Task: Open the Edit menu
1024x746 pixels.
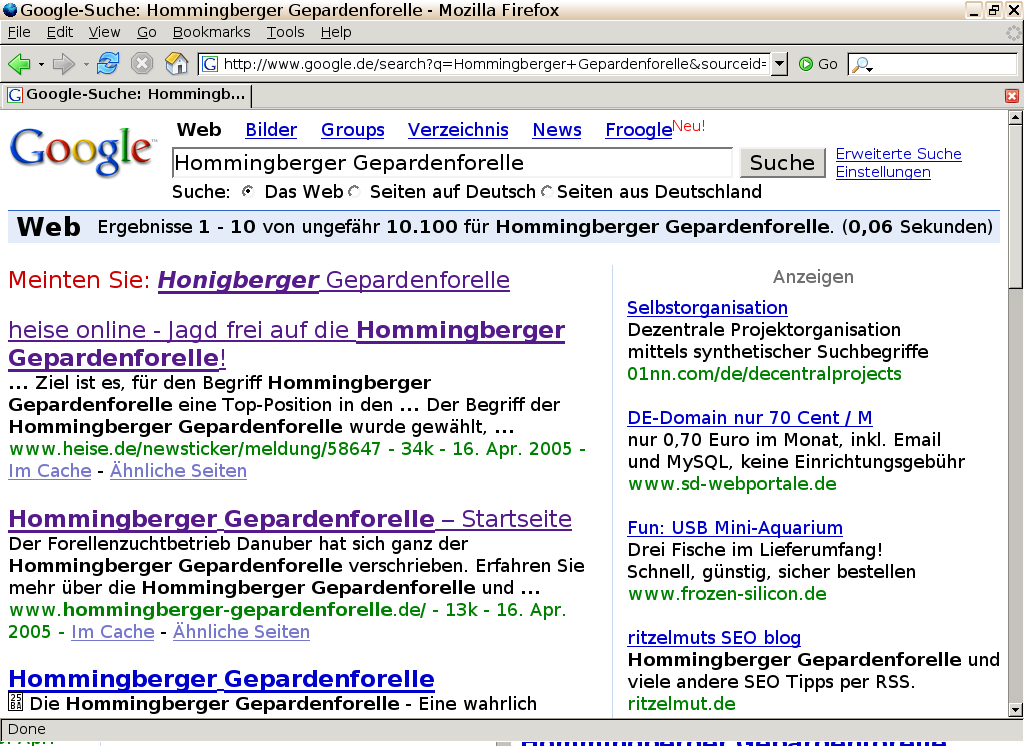Action: tap(59, 32)
